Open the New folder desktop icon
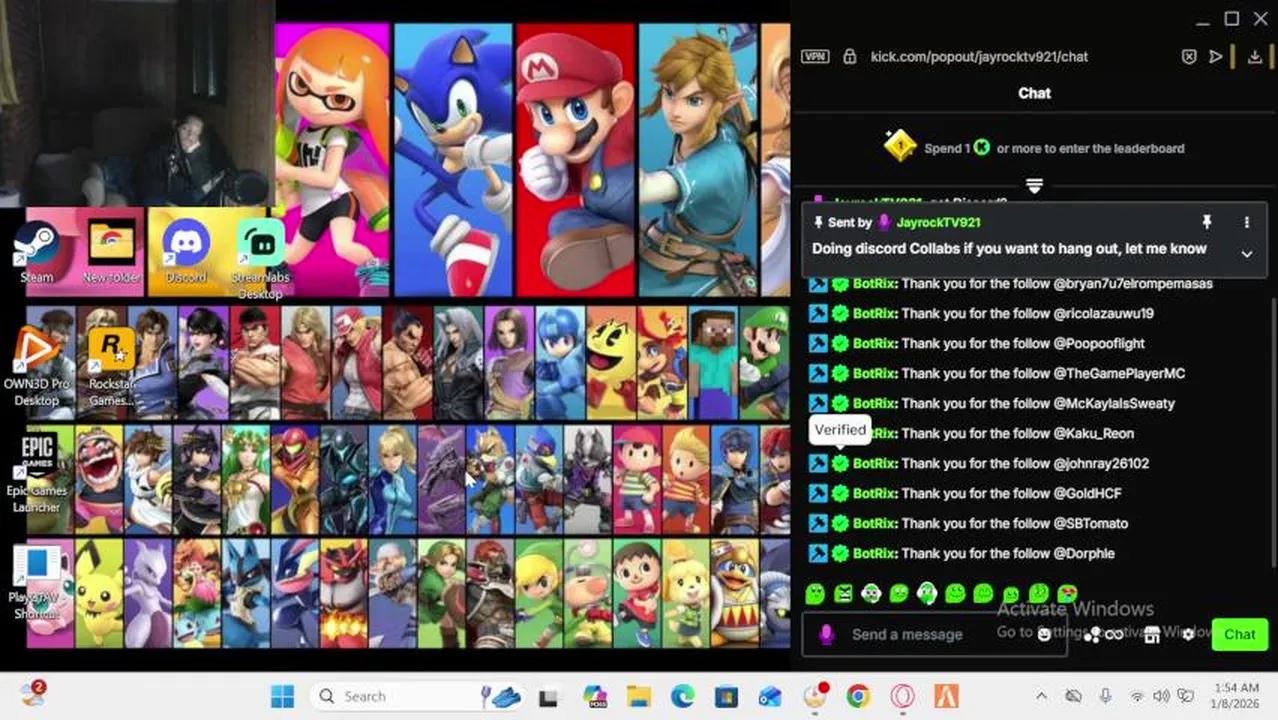Image resolution: width=1278 pixels, height=720 pixels. [x=111, y=251]
